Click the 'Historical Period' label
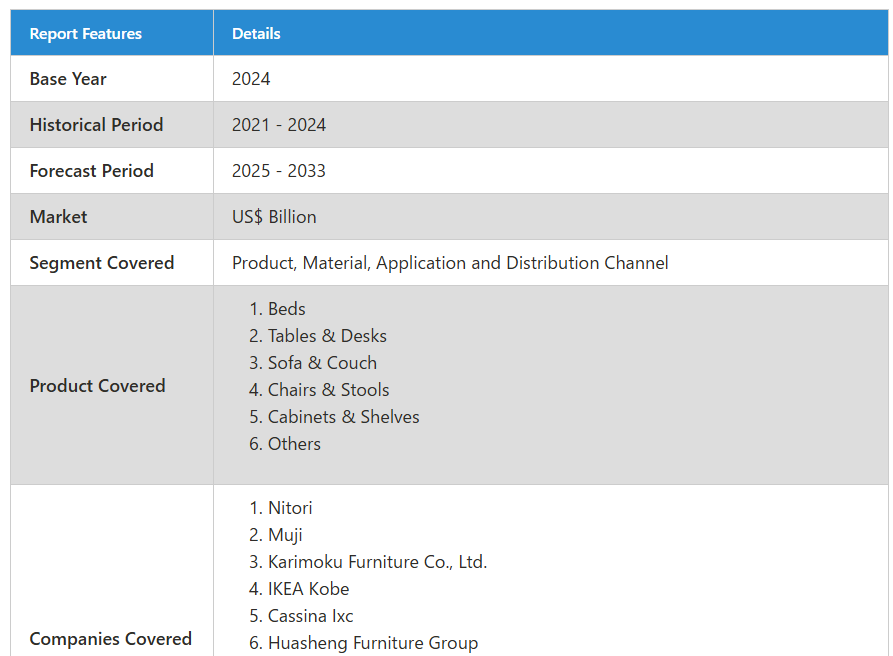This screenshot has height=656, width=893. [x=96, y=125]
